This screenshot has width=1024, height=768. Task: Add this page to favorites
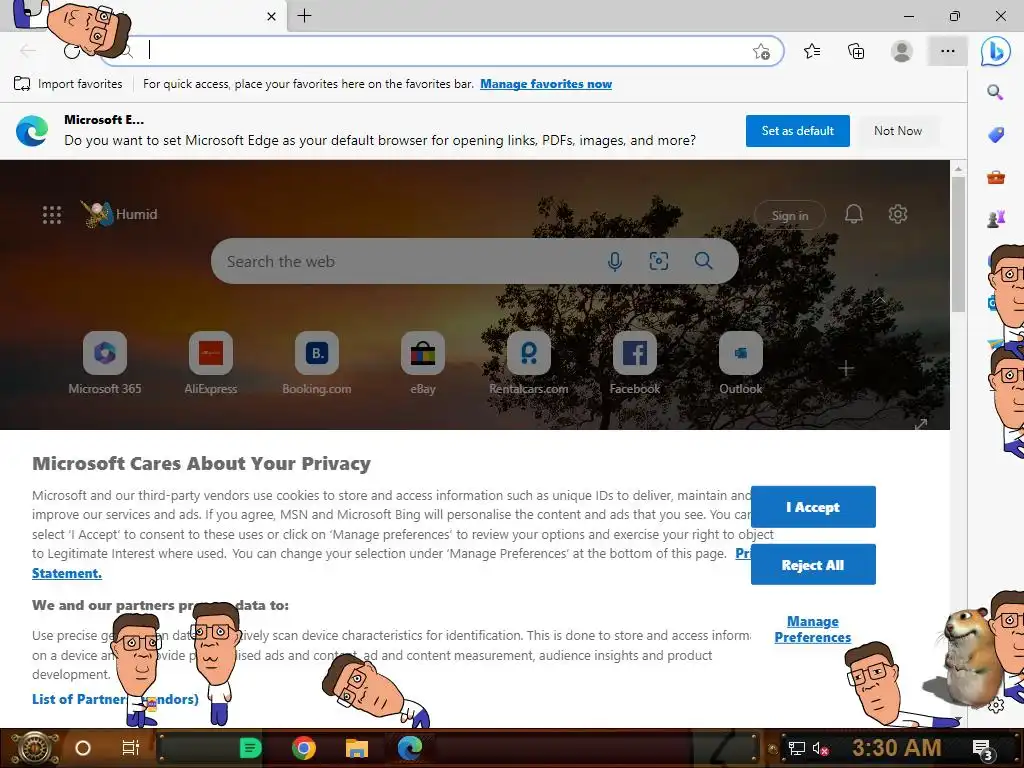(x=761, y=52)
